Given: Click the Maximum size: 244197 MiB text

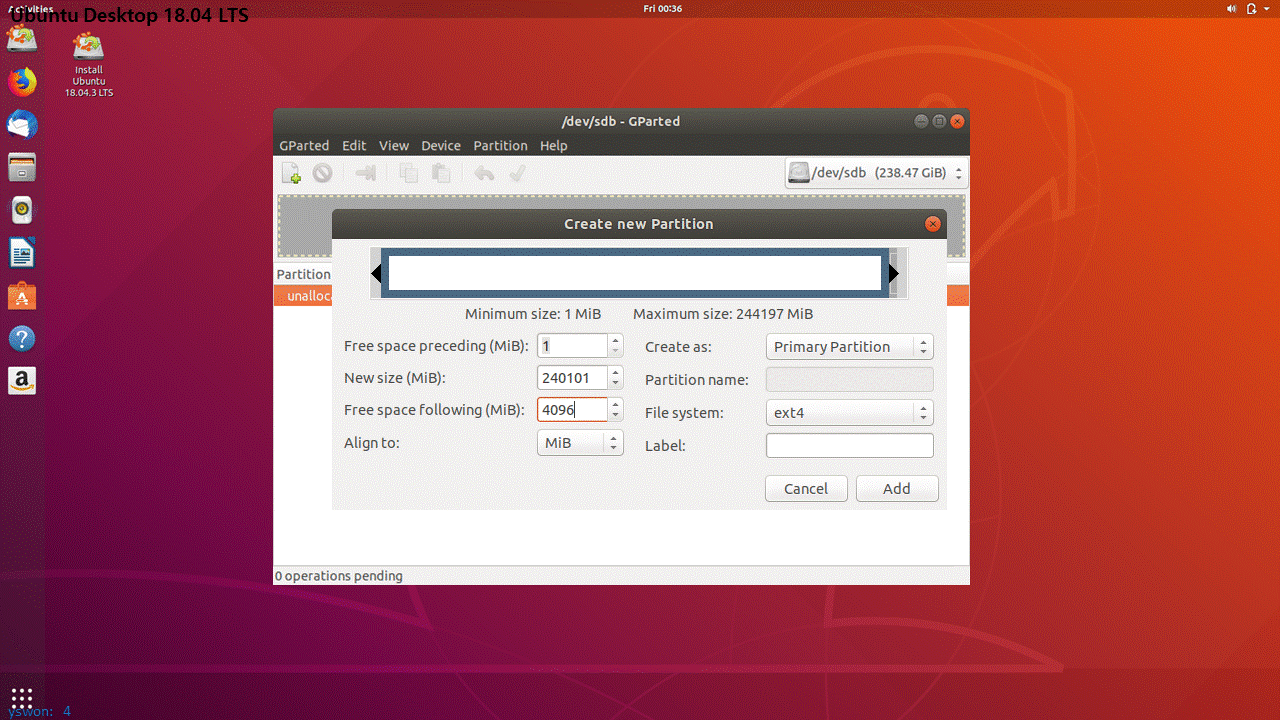Looking at the screenshot, I should point(723,314).
